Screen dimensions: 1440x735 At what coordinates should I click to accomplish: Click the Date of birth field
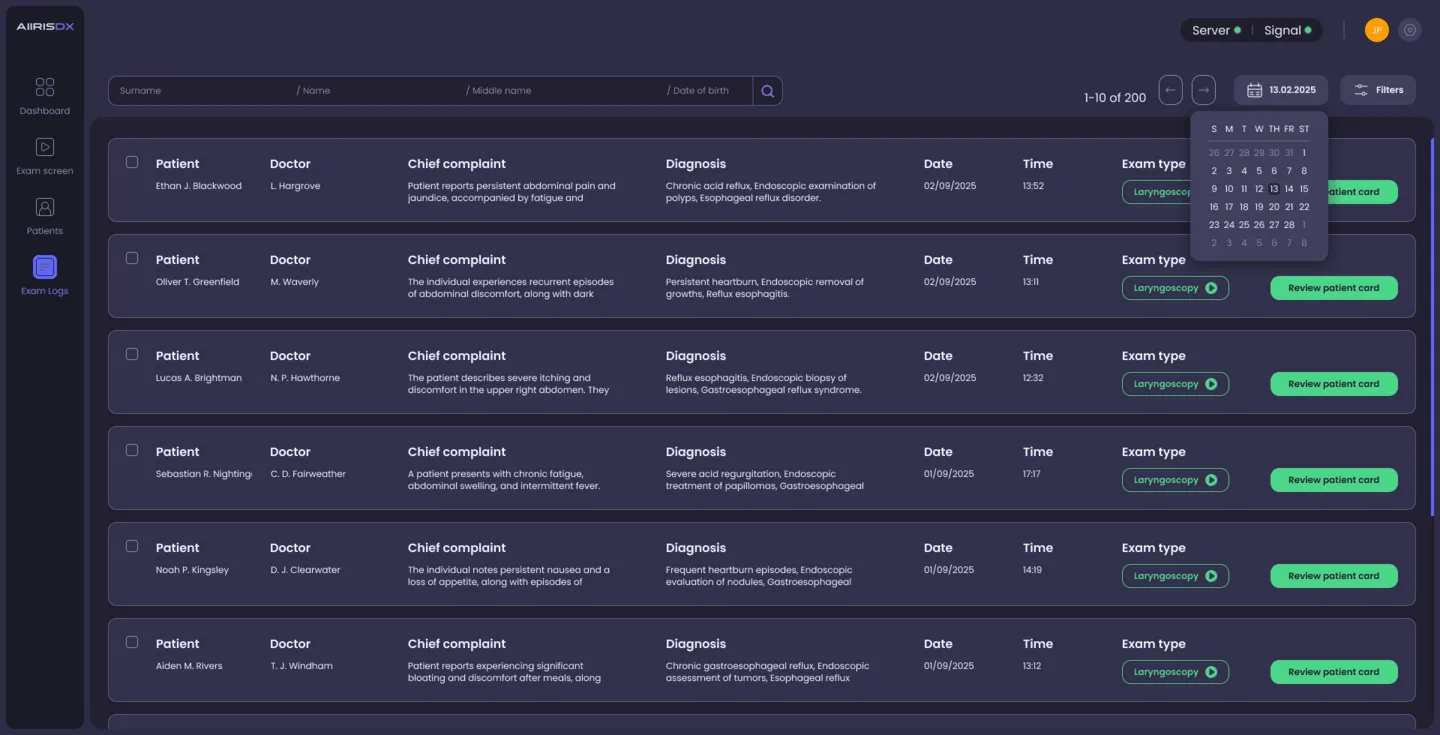[709, 91]
